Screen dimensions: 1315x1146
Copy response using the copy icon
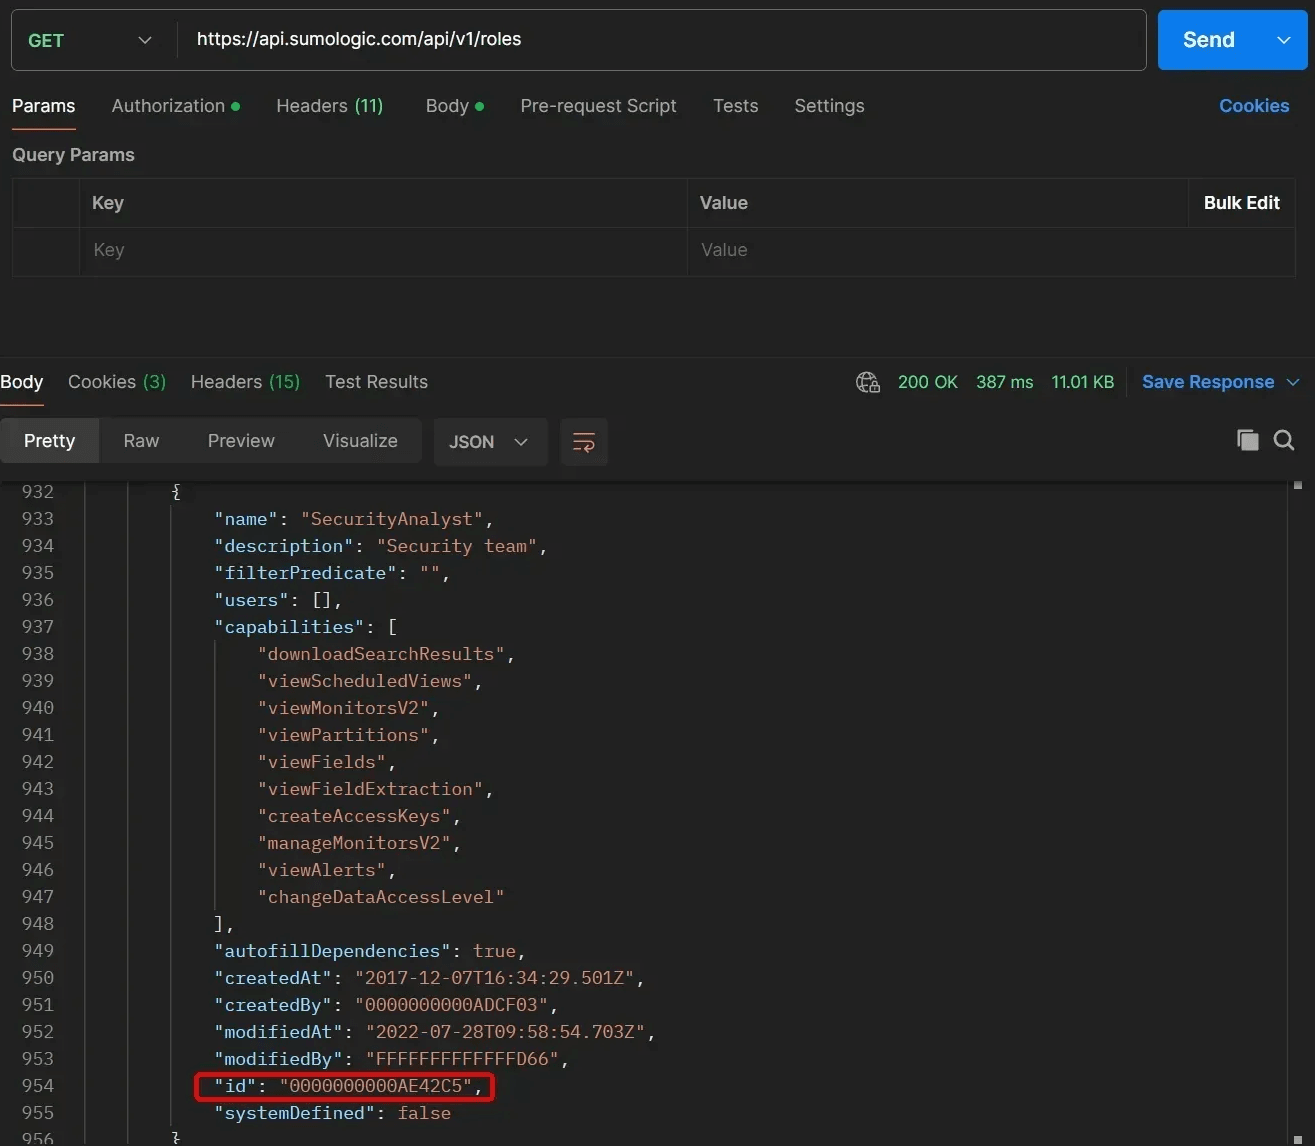(x=1247, y=440)
